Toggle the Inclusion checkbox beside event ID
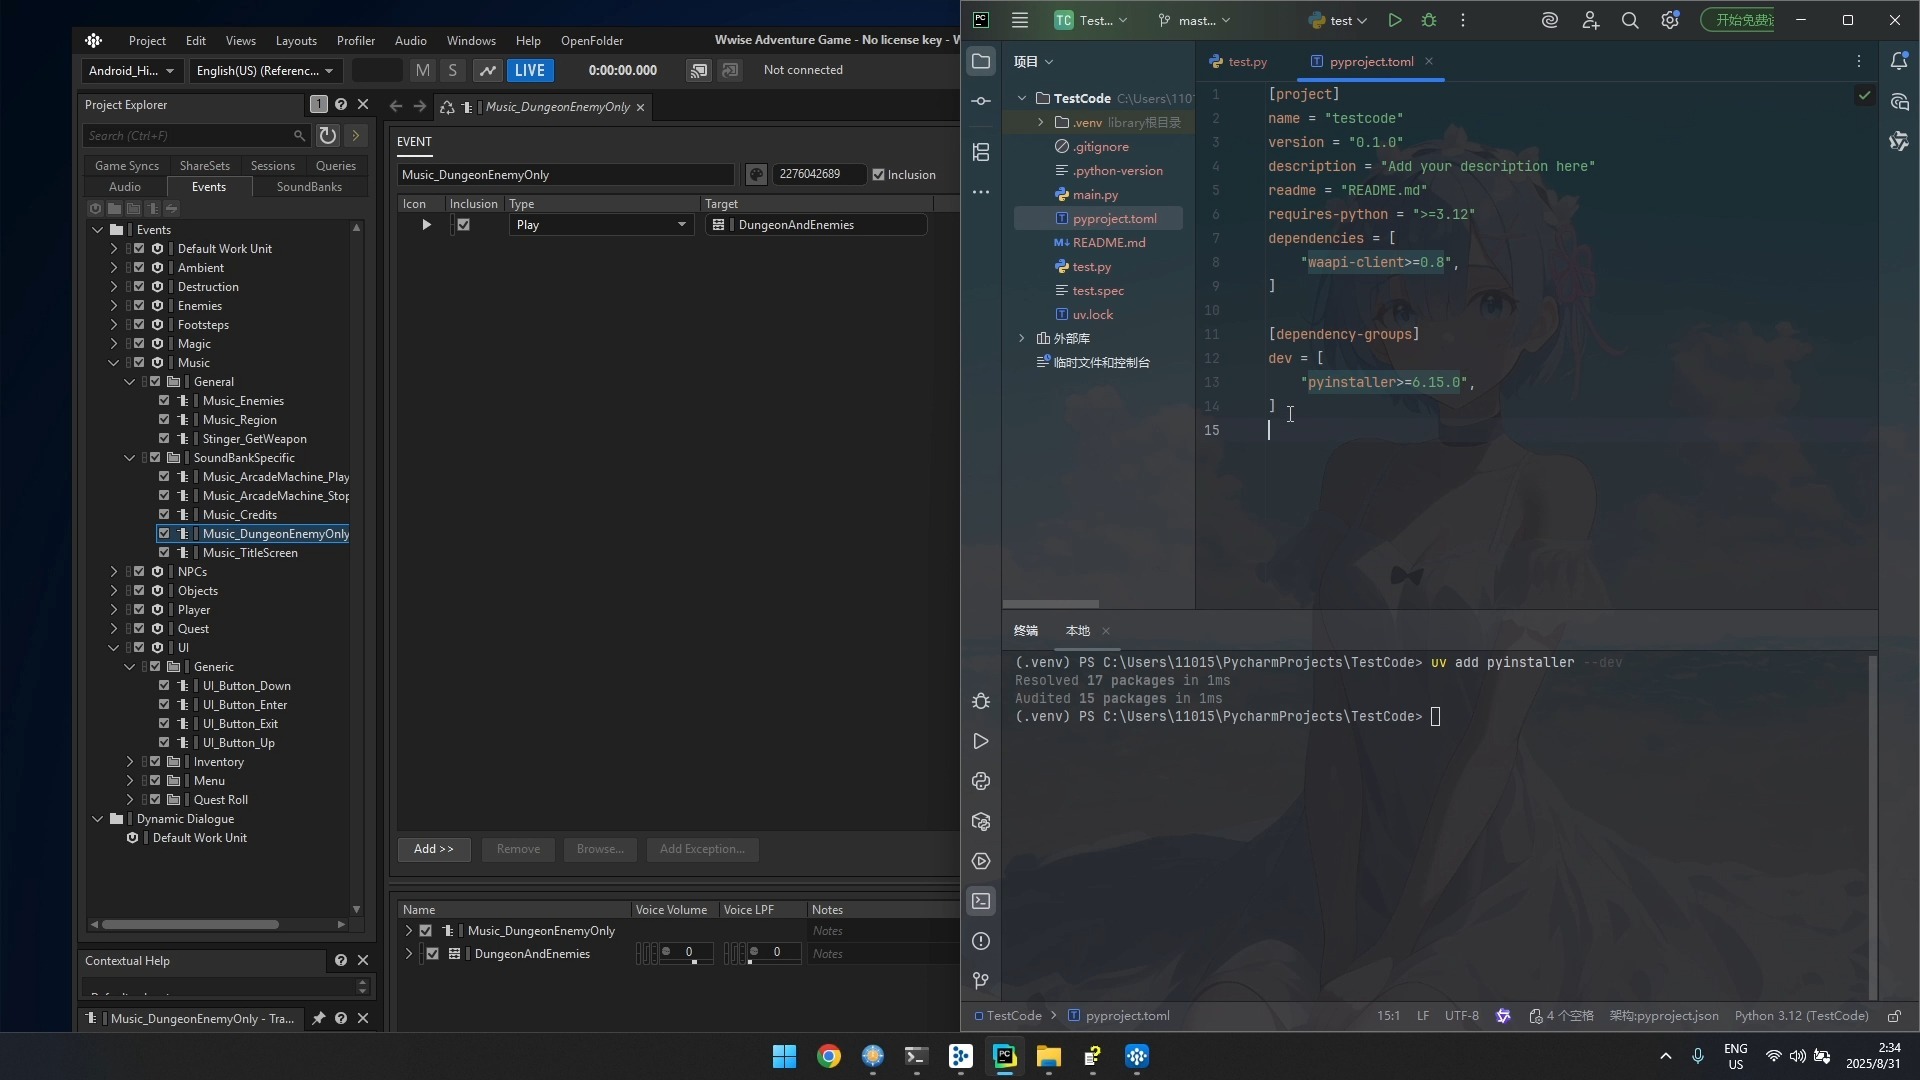Image resolution: width=1920 pixels, height=1080 pixels. coord(878,174)
